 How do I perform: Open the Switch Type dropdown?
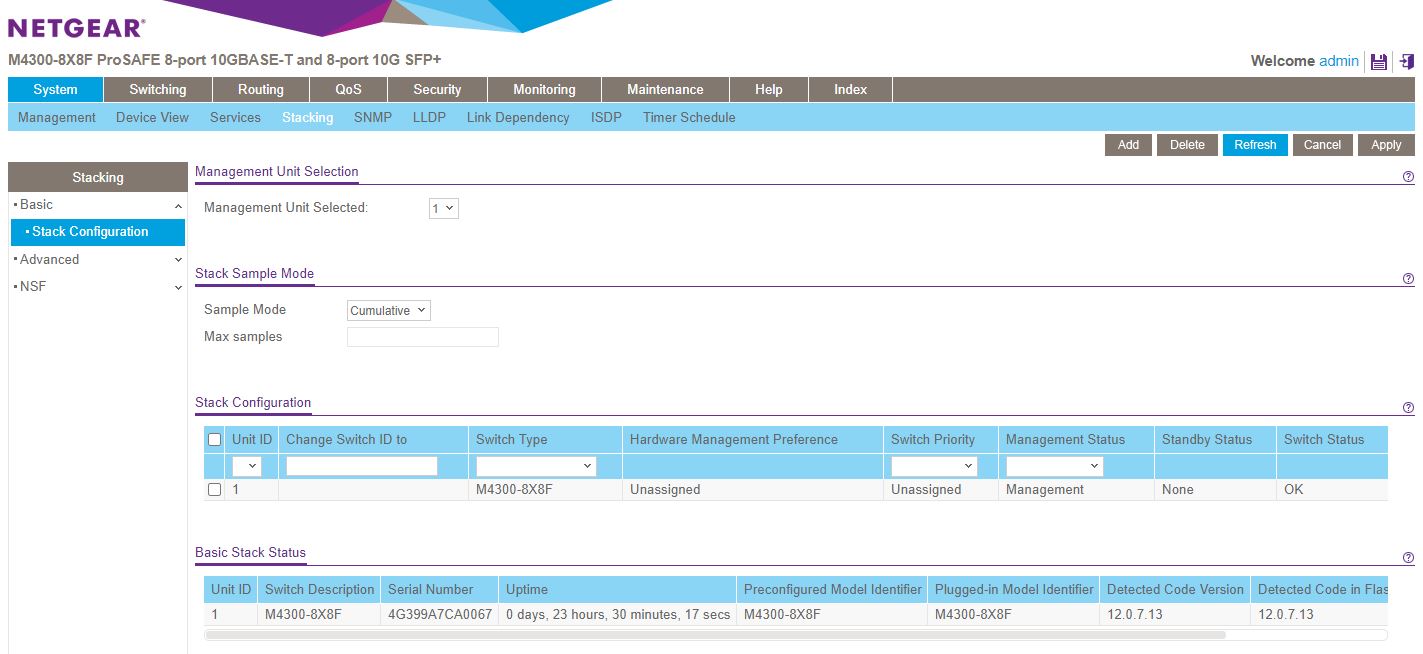click(536, 466)
